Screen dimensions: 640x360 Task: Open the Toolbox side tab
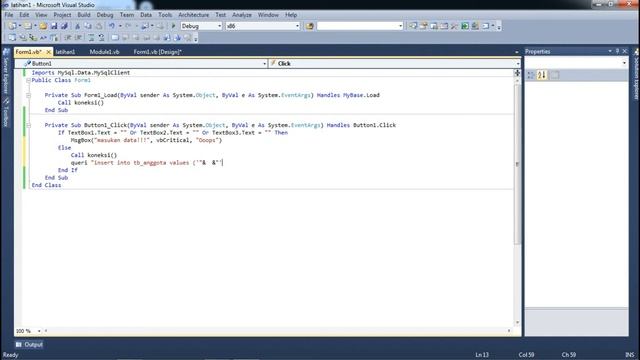(6, 112)
